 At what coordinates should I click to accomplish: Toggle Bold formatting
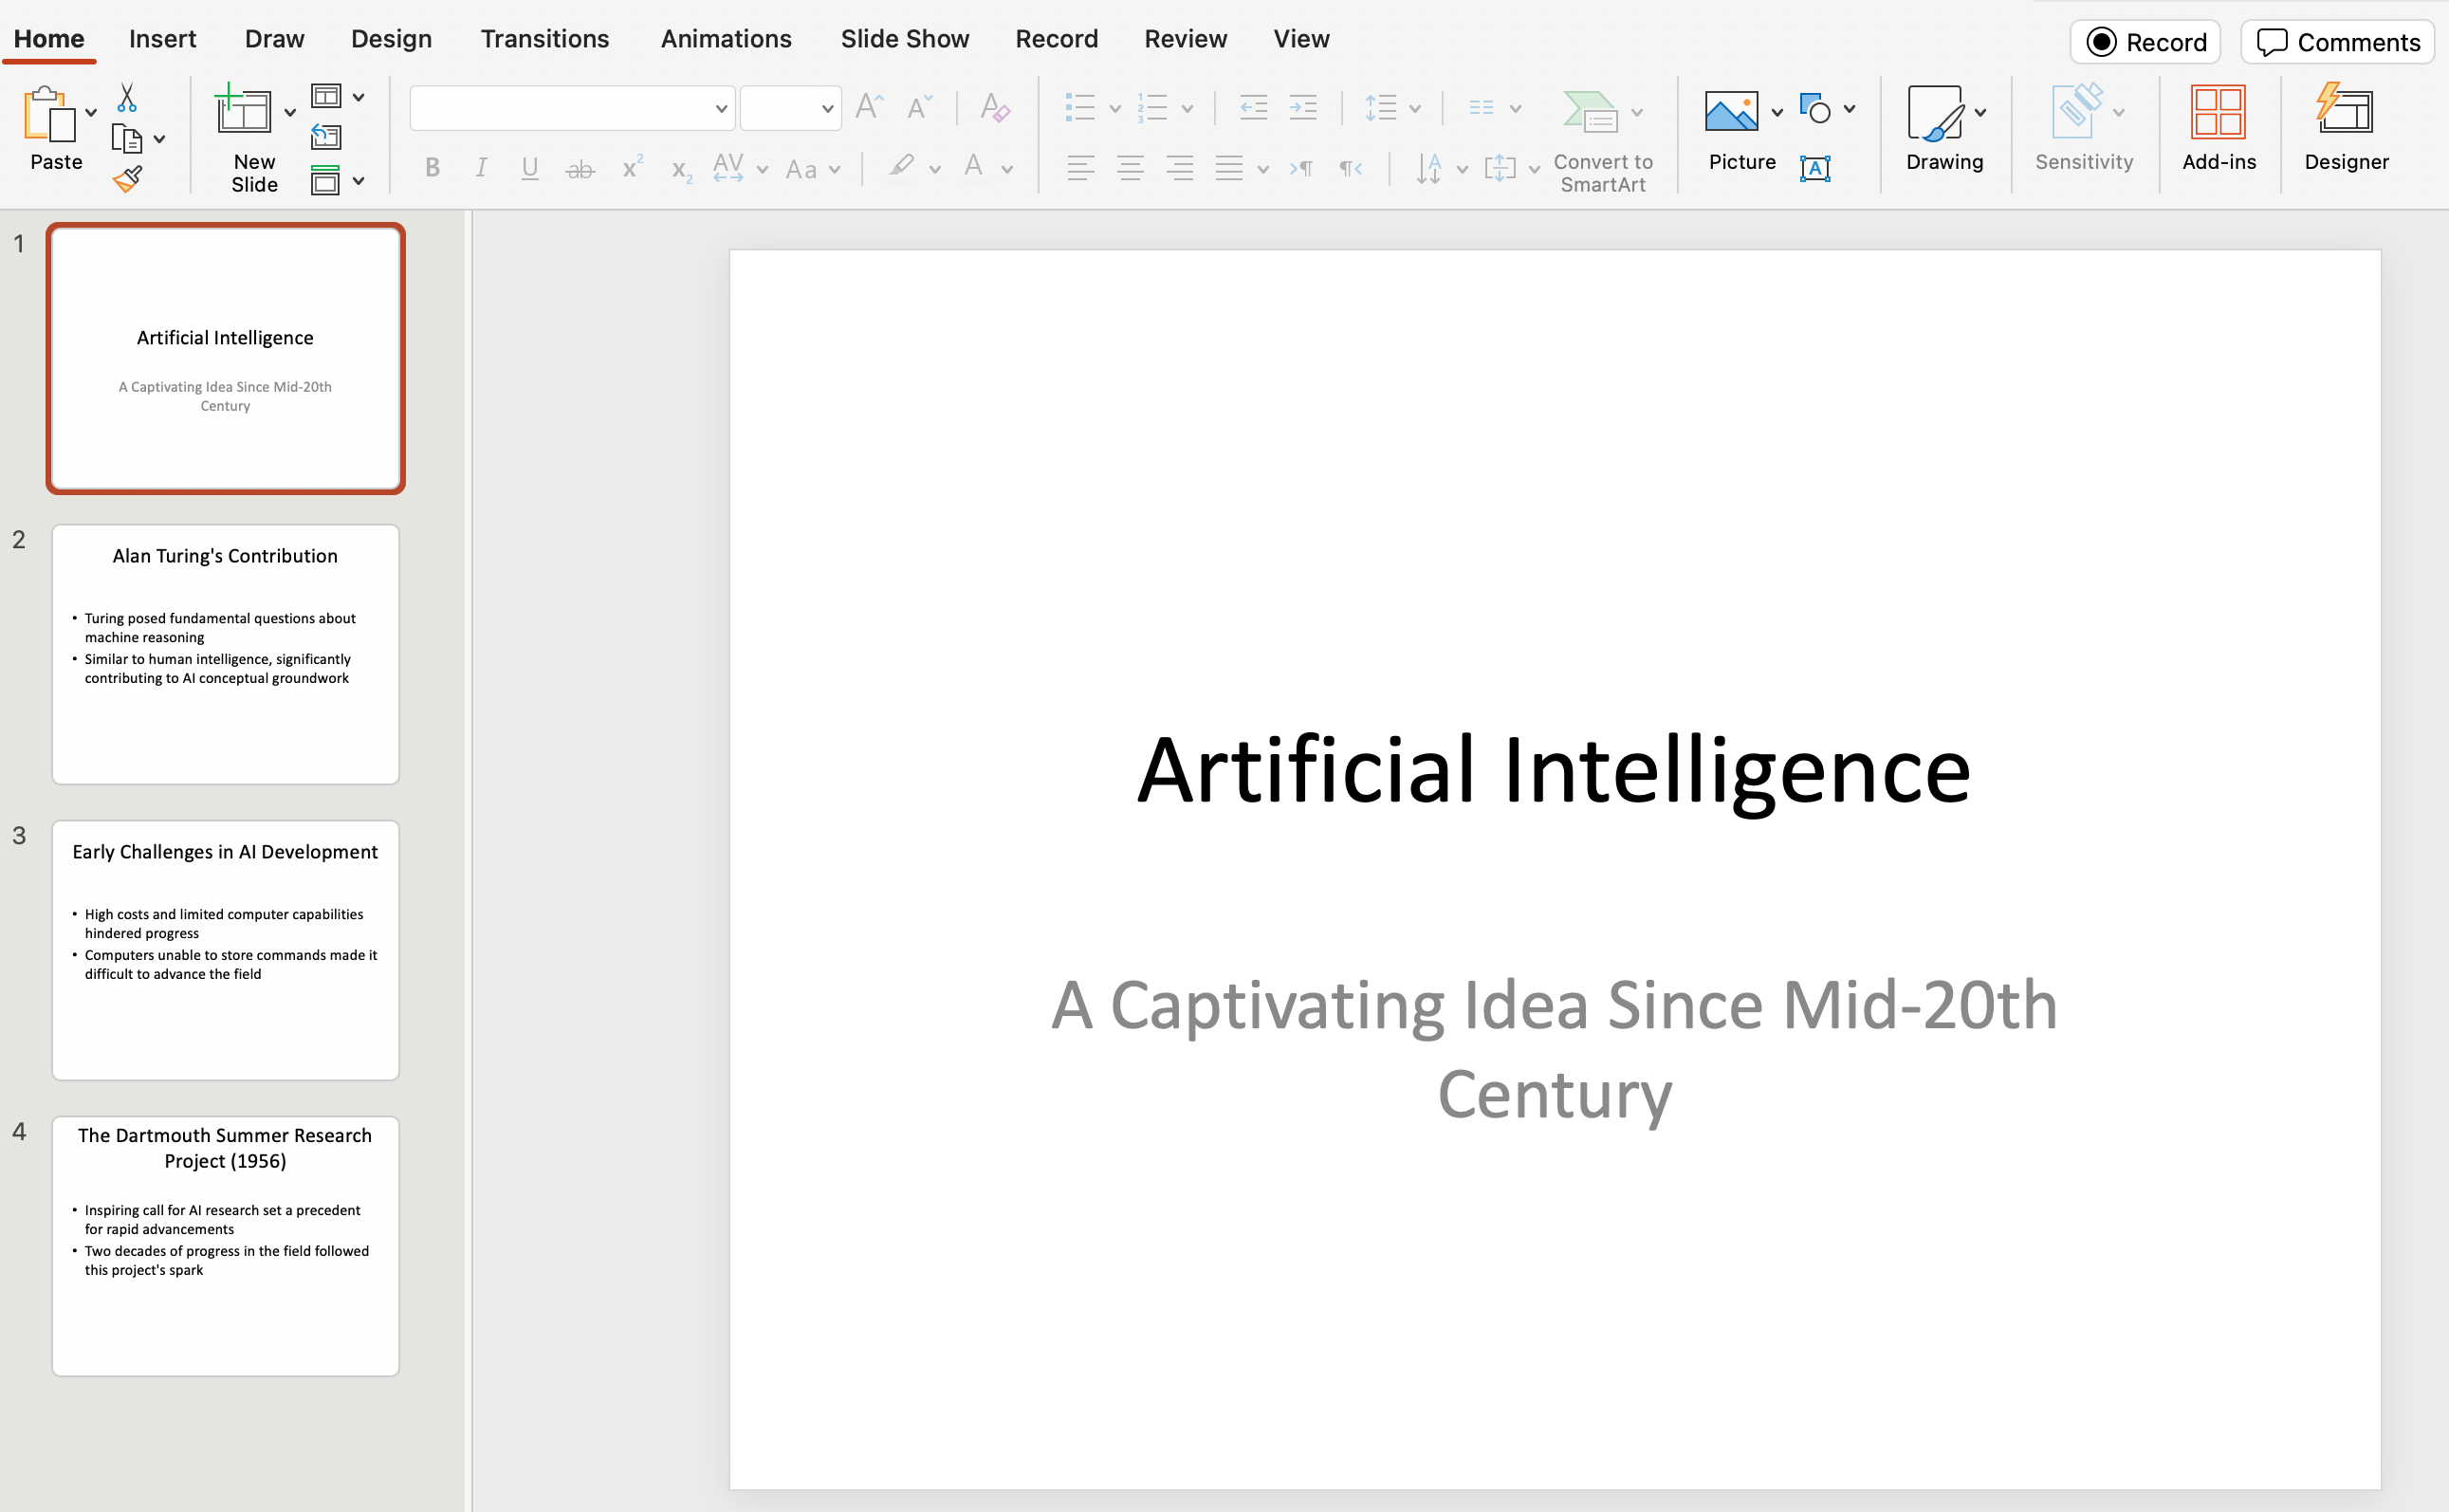(432, 168)
